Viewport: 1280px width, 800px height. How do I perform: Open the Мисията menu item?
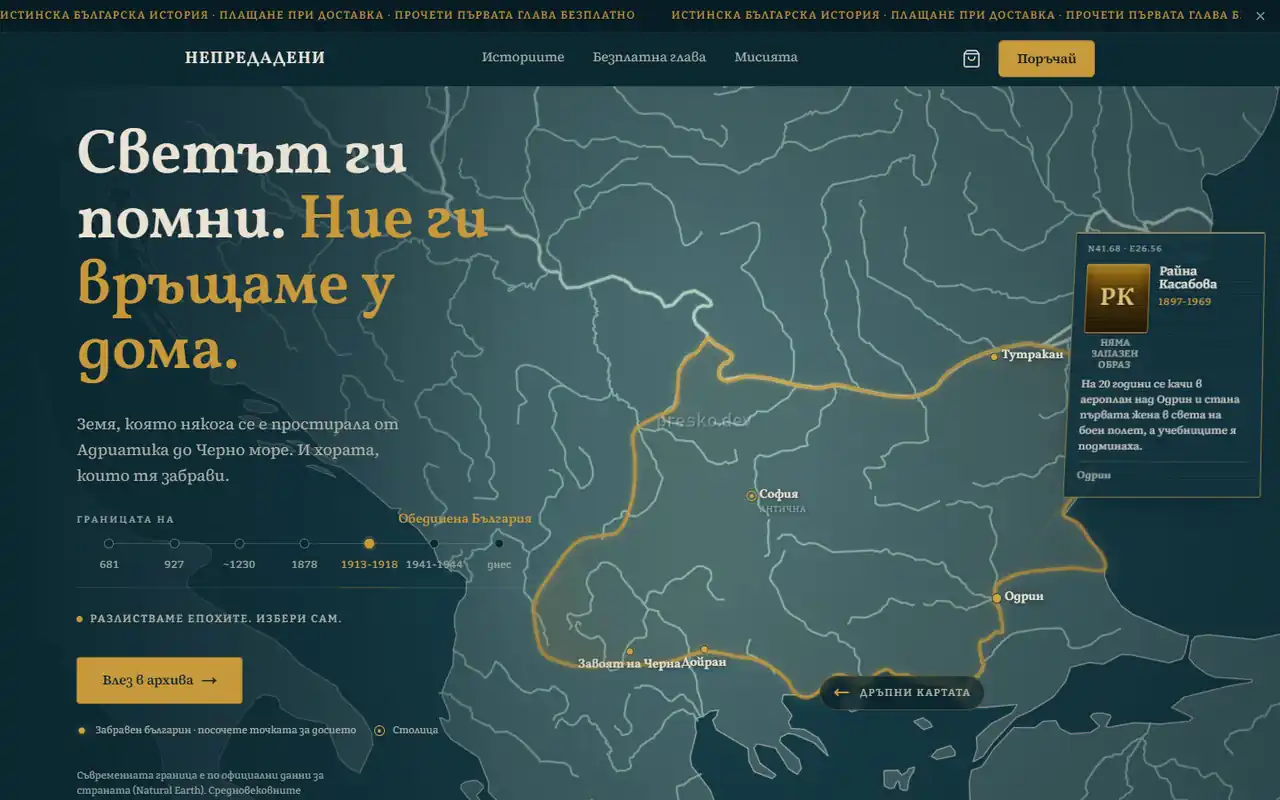pyautogui.click(x=766, y=57)
